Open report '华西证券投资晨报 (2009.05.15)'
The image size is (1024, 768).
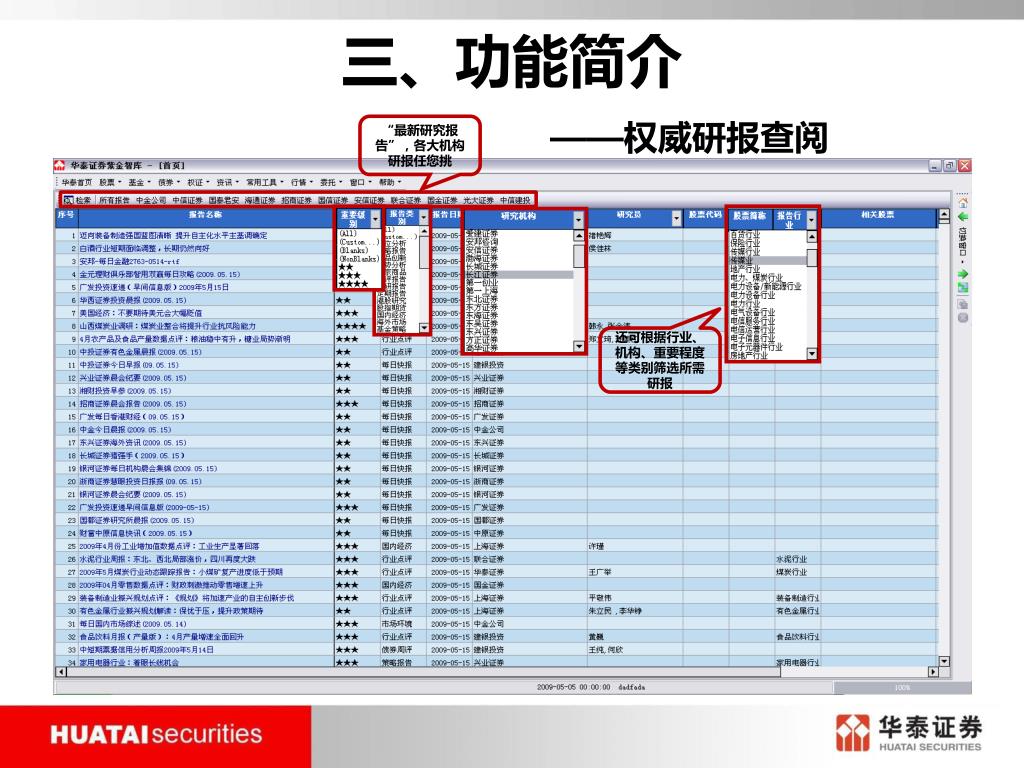(x=133, y=300)
